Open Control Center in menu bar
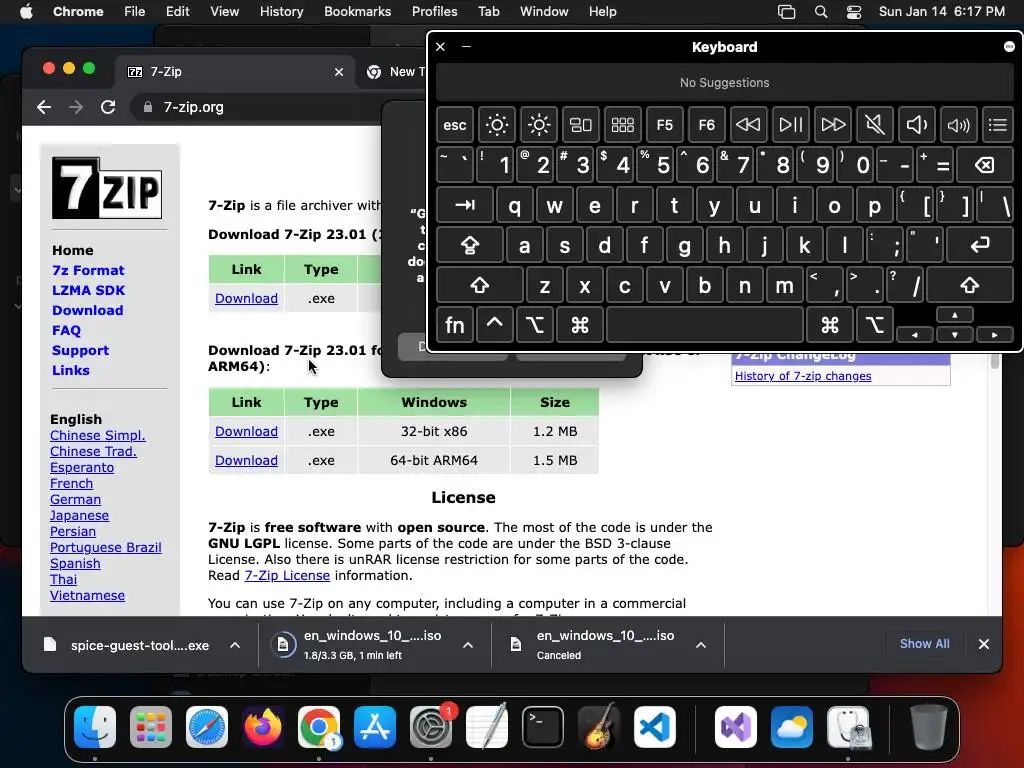This screenshot has width=1024, height=768. point(854,12)
